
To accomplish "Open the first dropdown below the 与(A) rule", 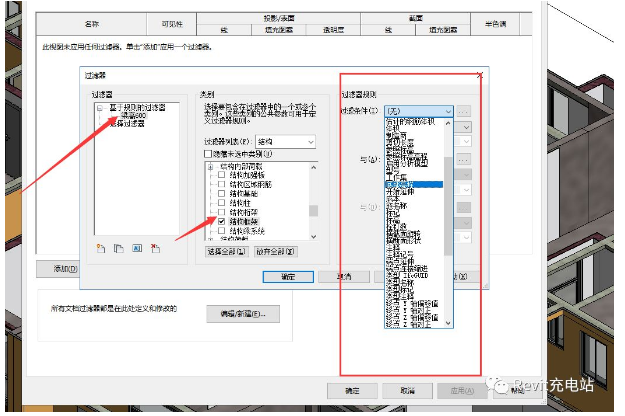I will click(466, 175).
